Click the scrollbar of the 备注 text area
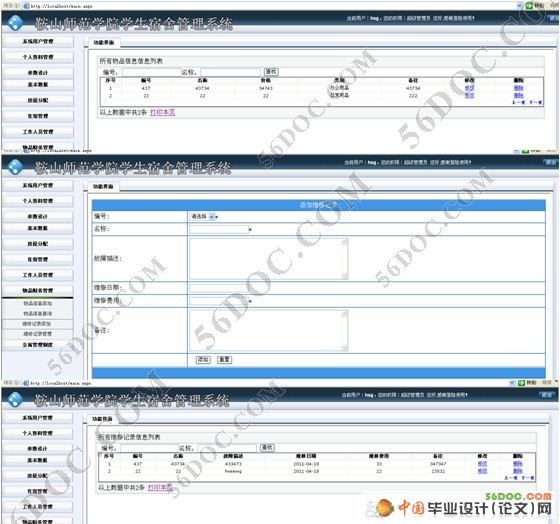The width and height of the screenshot is (560, 524). 344,330
